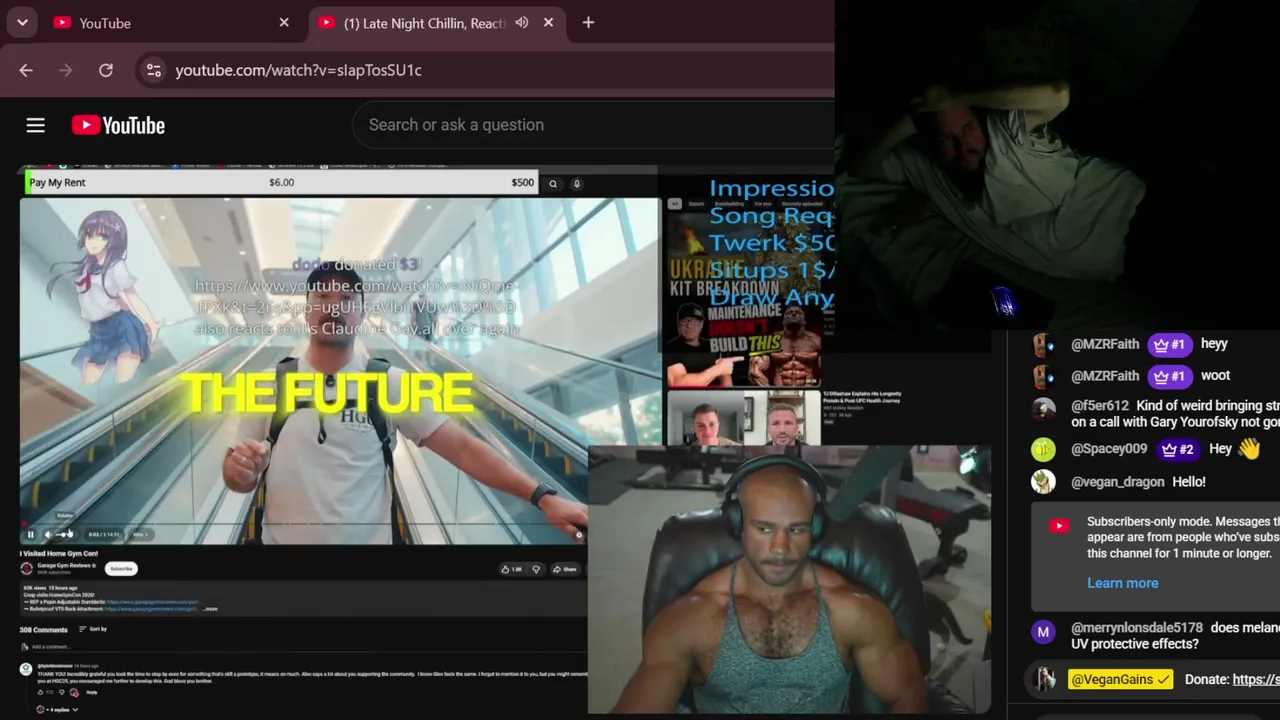
Task: Click the search icon in inner video
Action: pyautogui.click(x=553, y=183)
